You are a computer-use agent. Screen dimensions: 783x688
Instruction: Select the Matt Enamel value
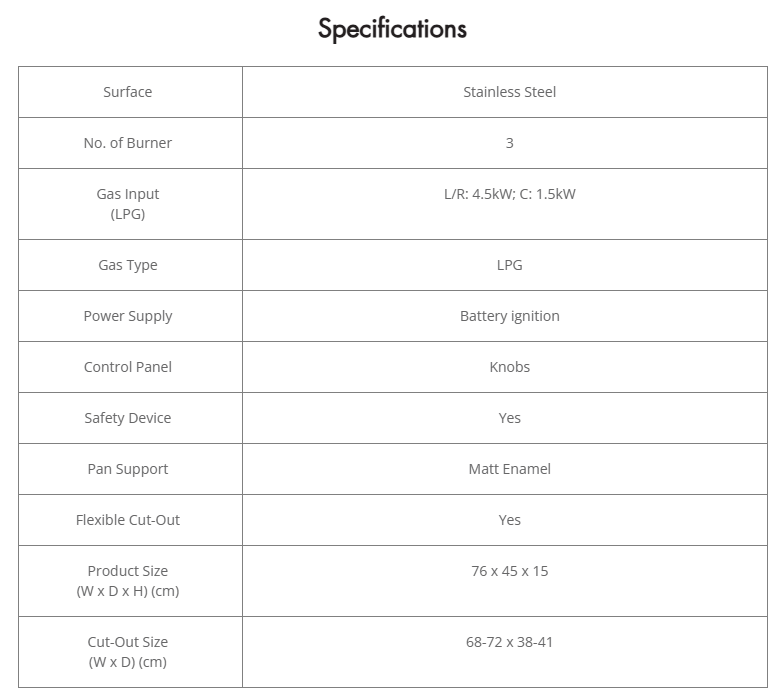coord(509,469)
